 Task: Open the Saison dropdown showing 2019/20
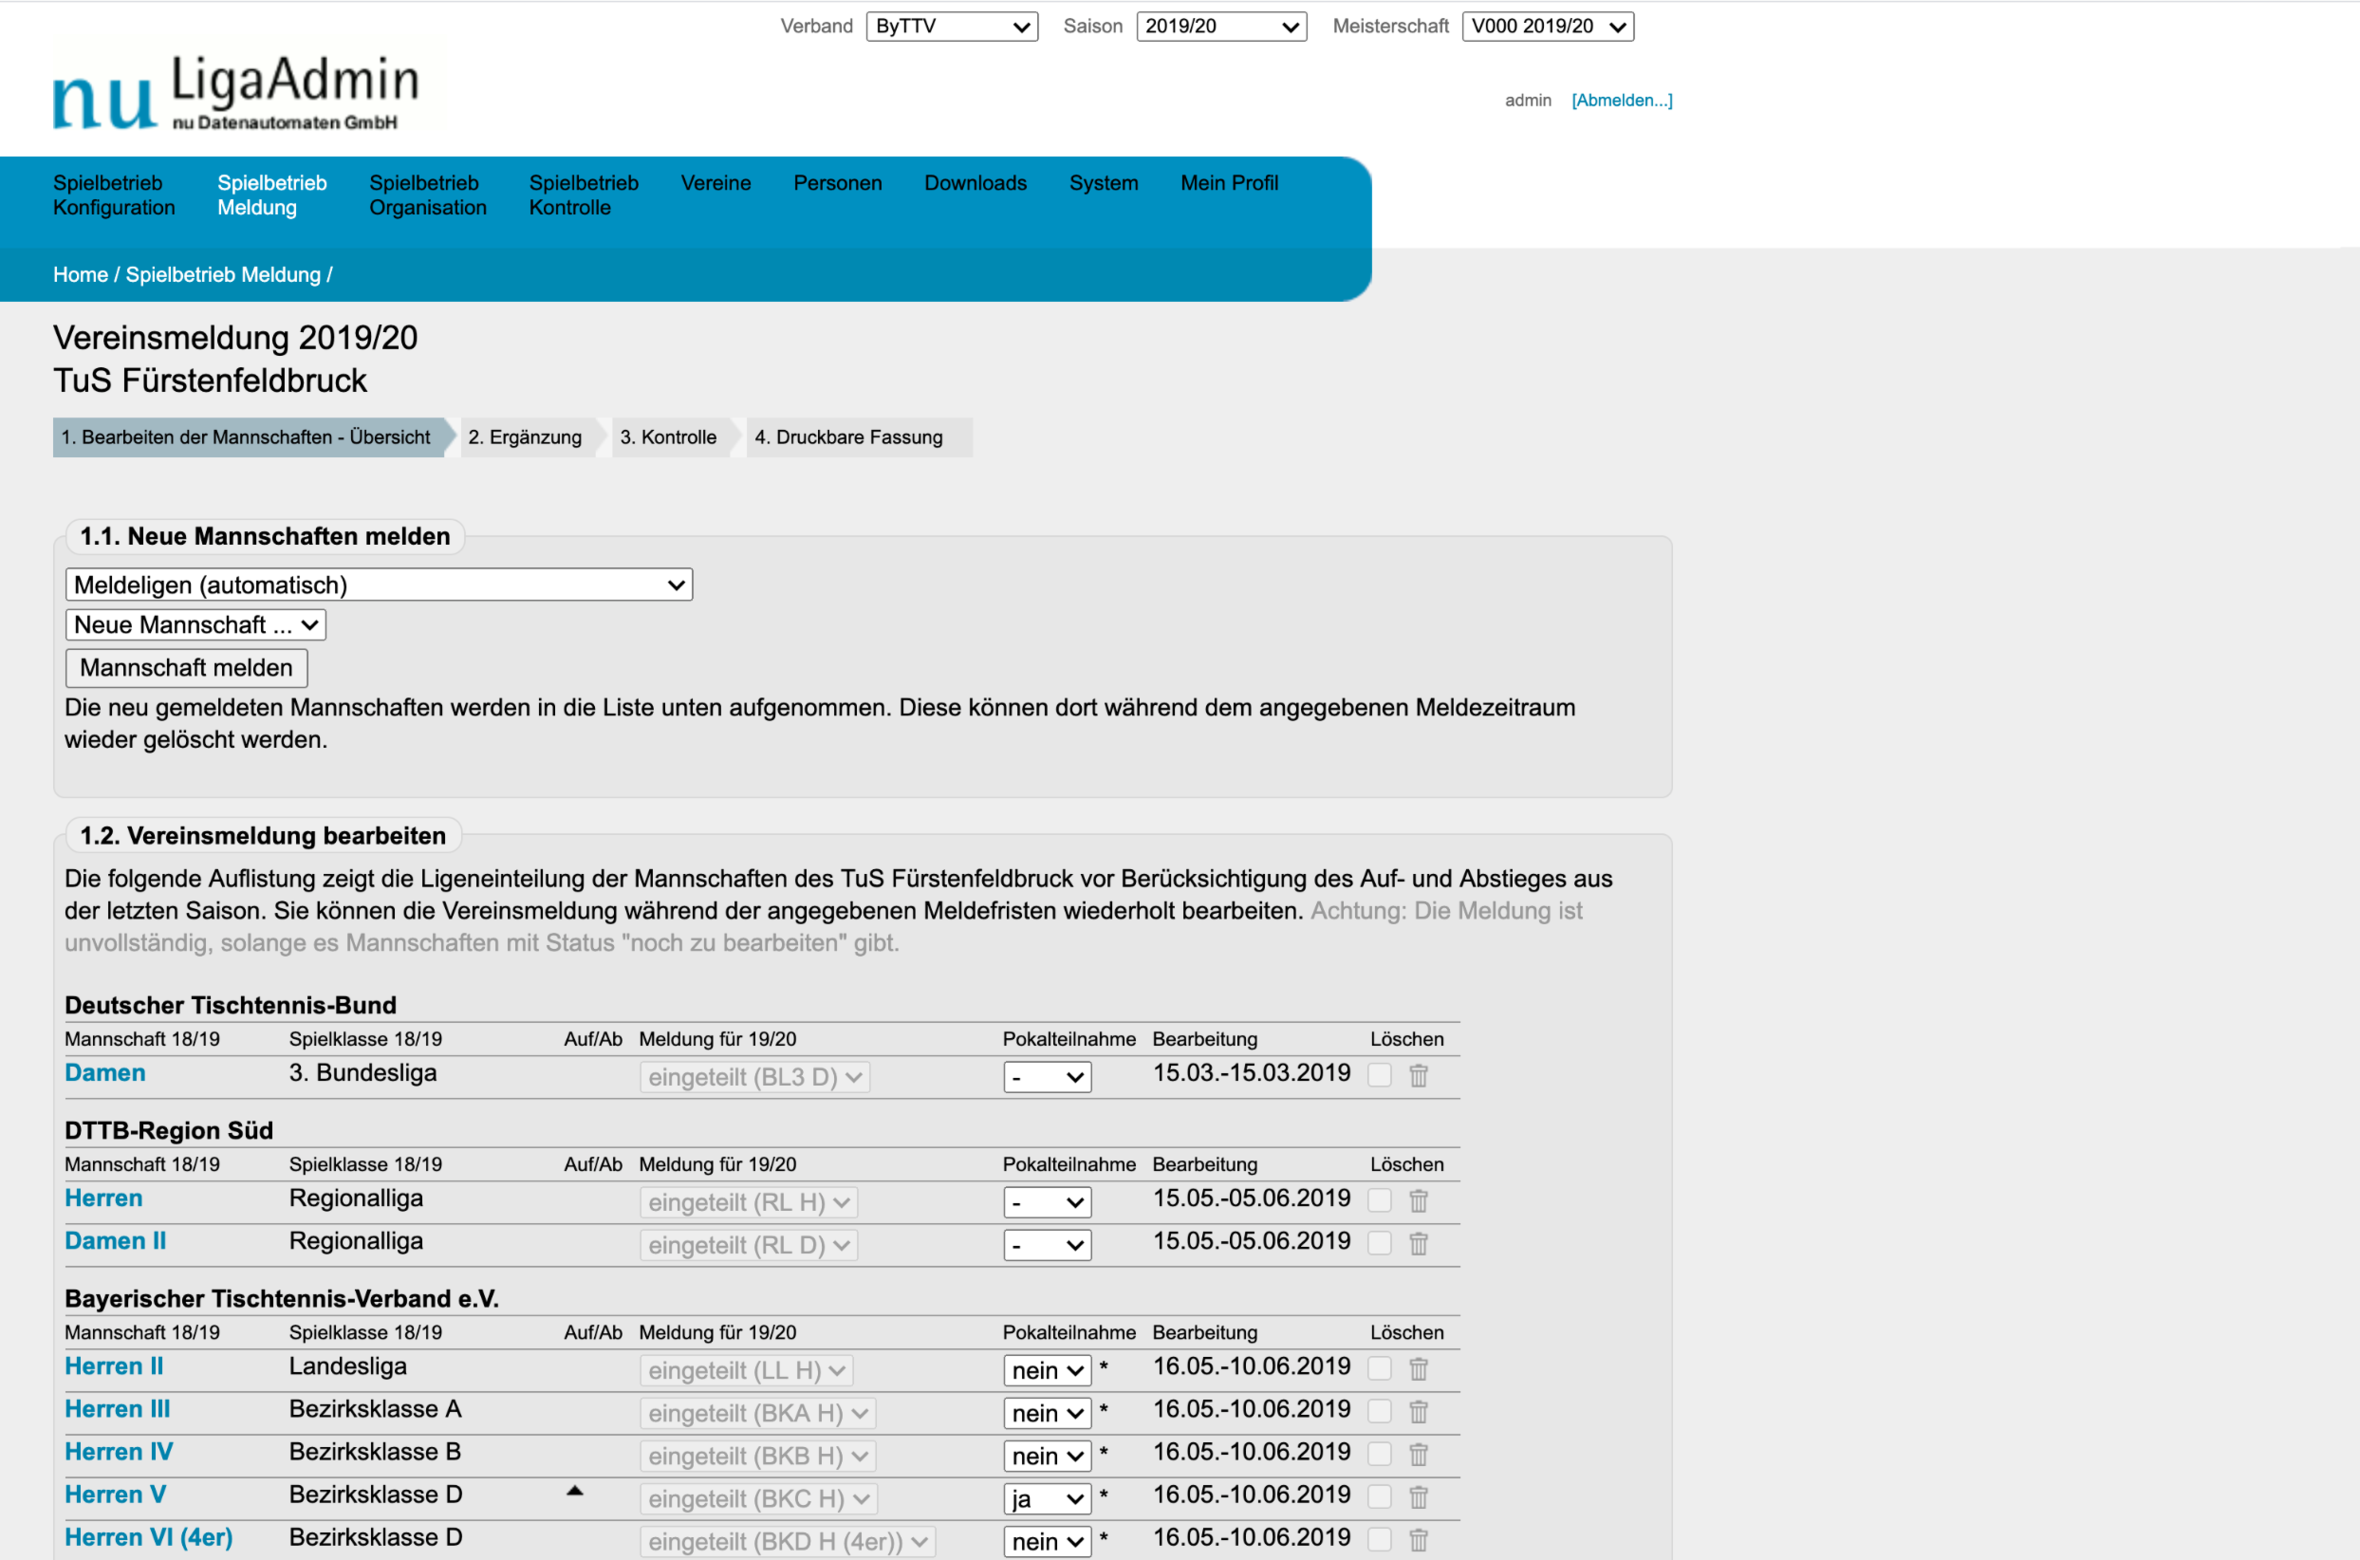click(x=1220, y=26)
